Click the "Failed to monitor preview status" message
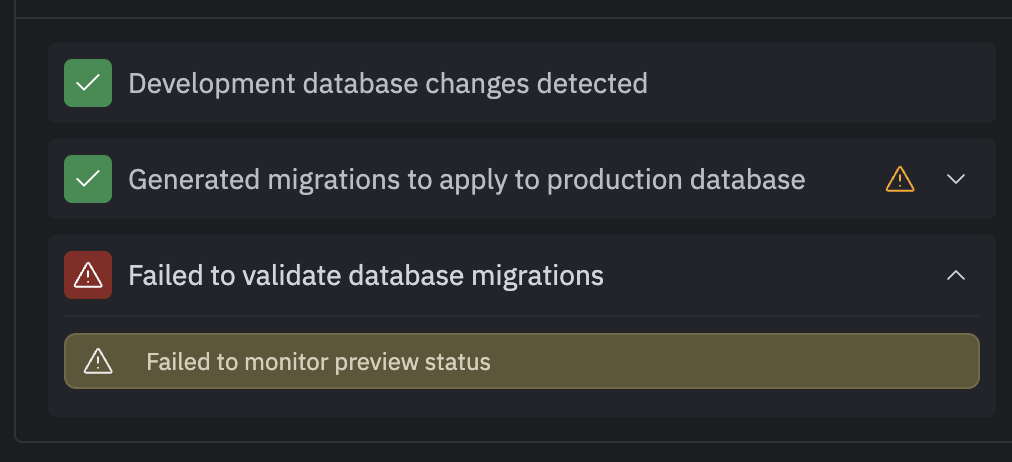The height and width of the screenshot is (462, 1012). point(318,361)
